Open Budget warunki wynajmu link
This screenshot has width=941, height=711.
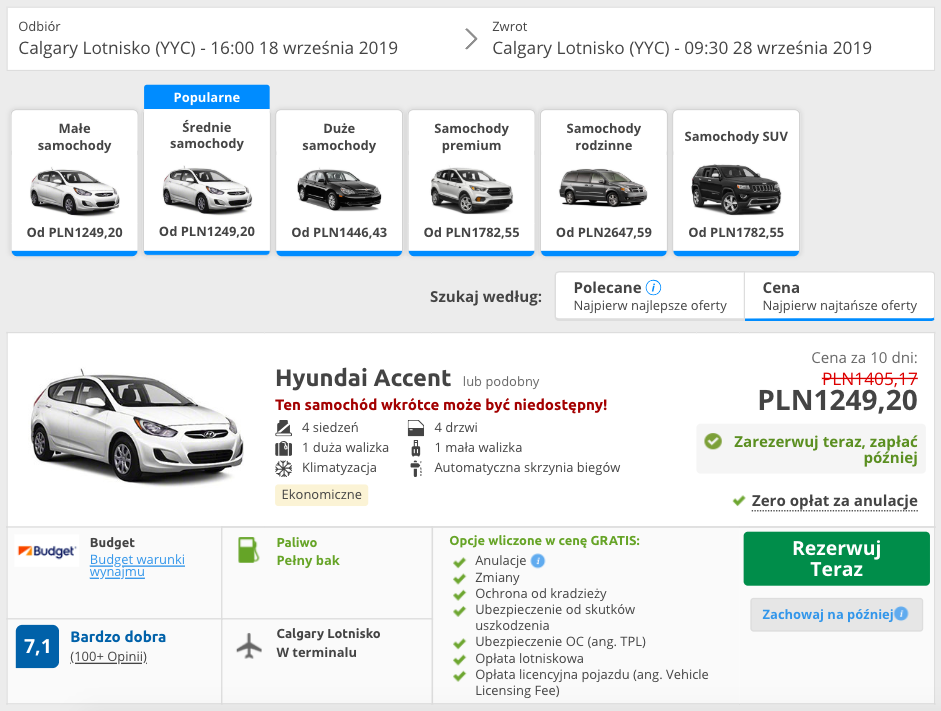click(x=137, y=565)
